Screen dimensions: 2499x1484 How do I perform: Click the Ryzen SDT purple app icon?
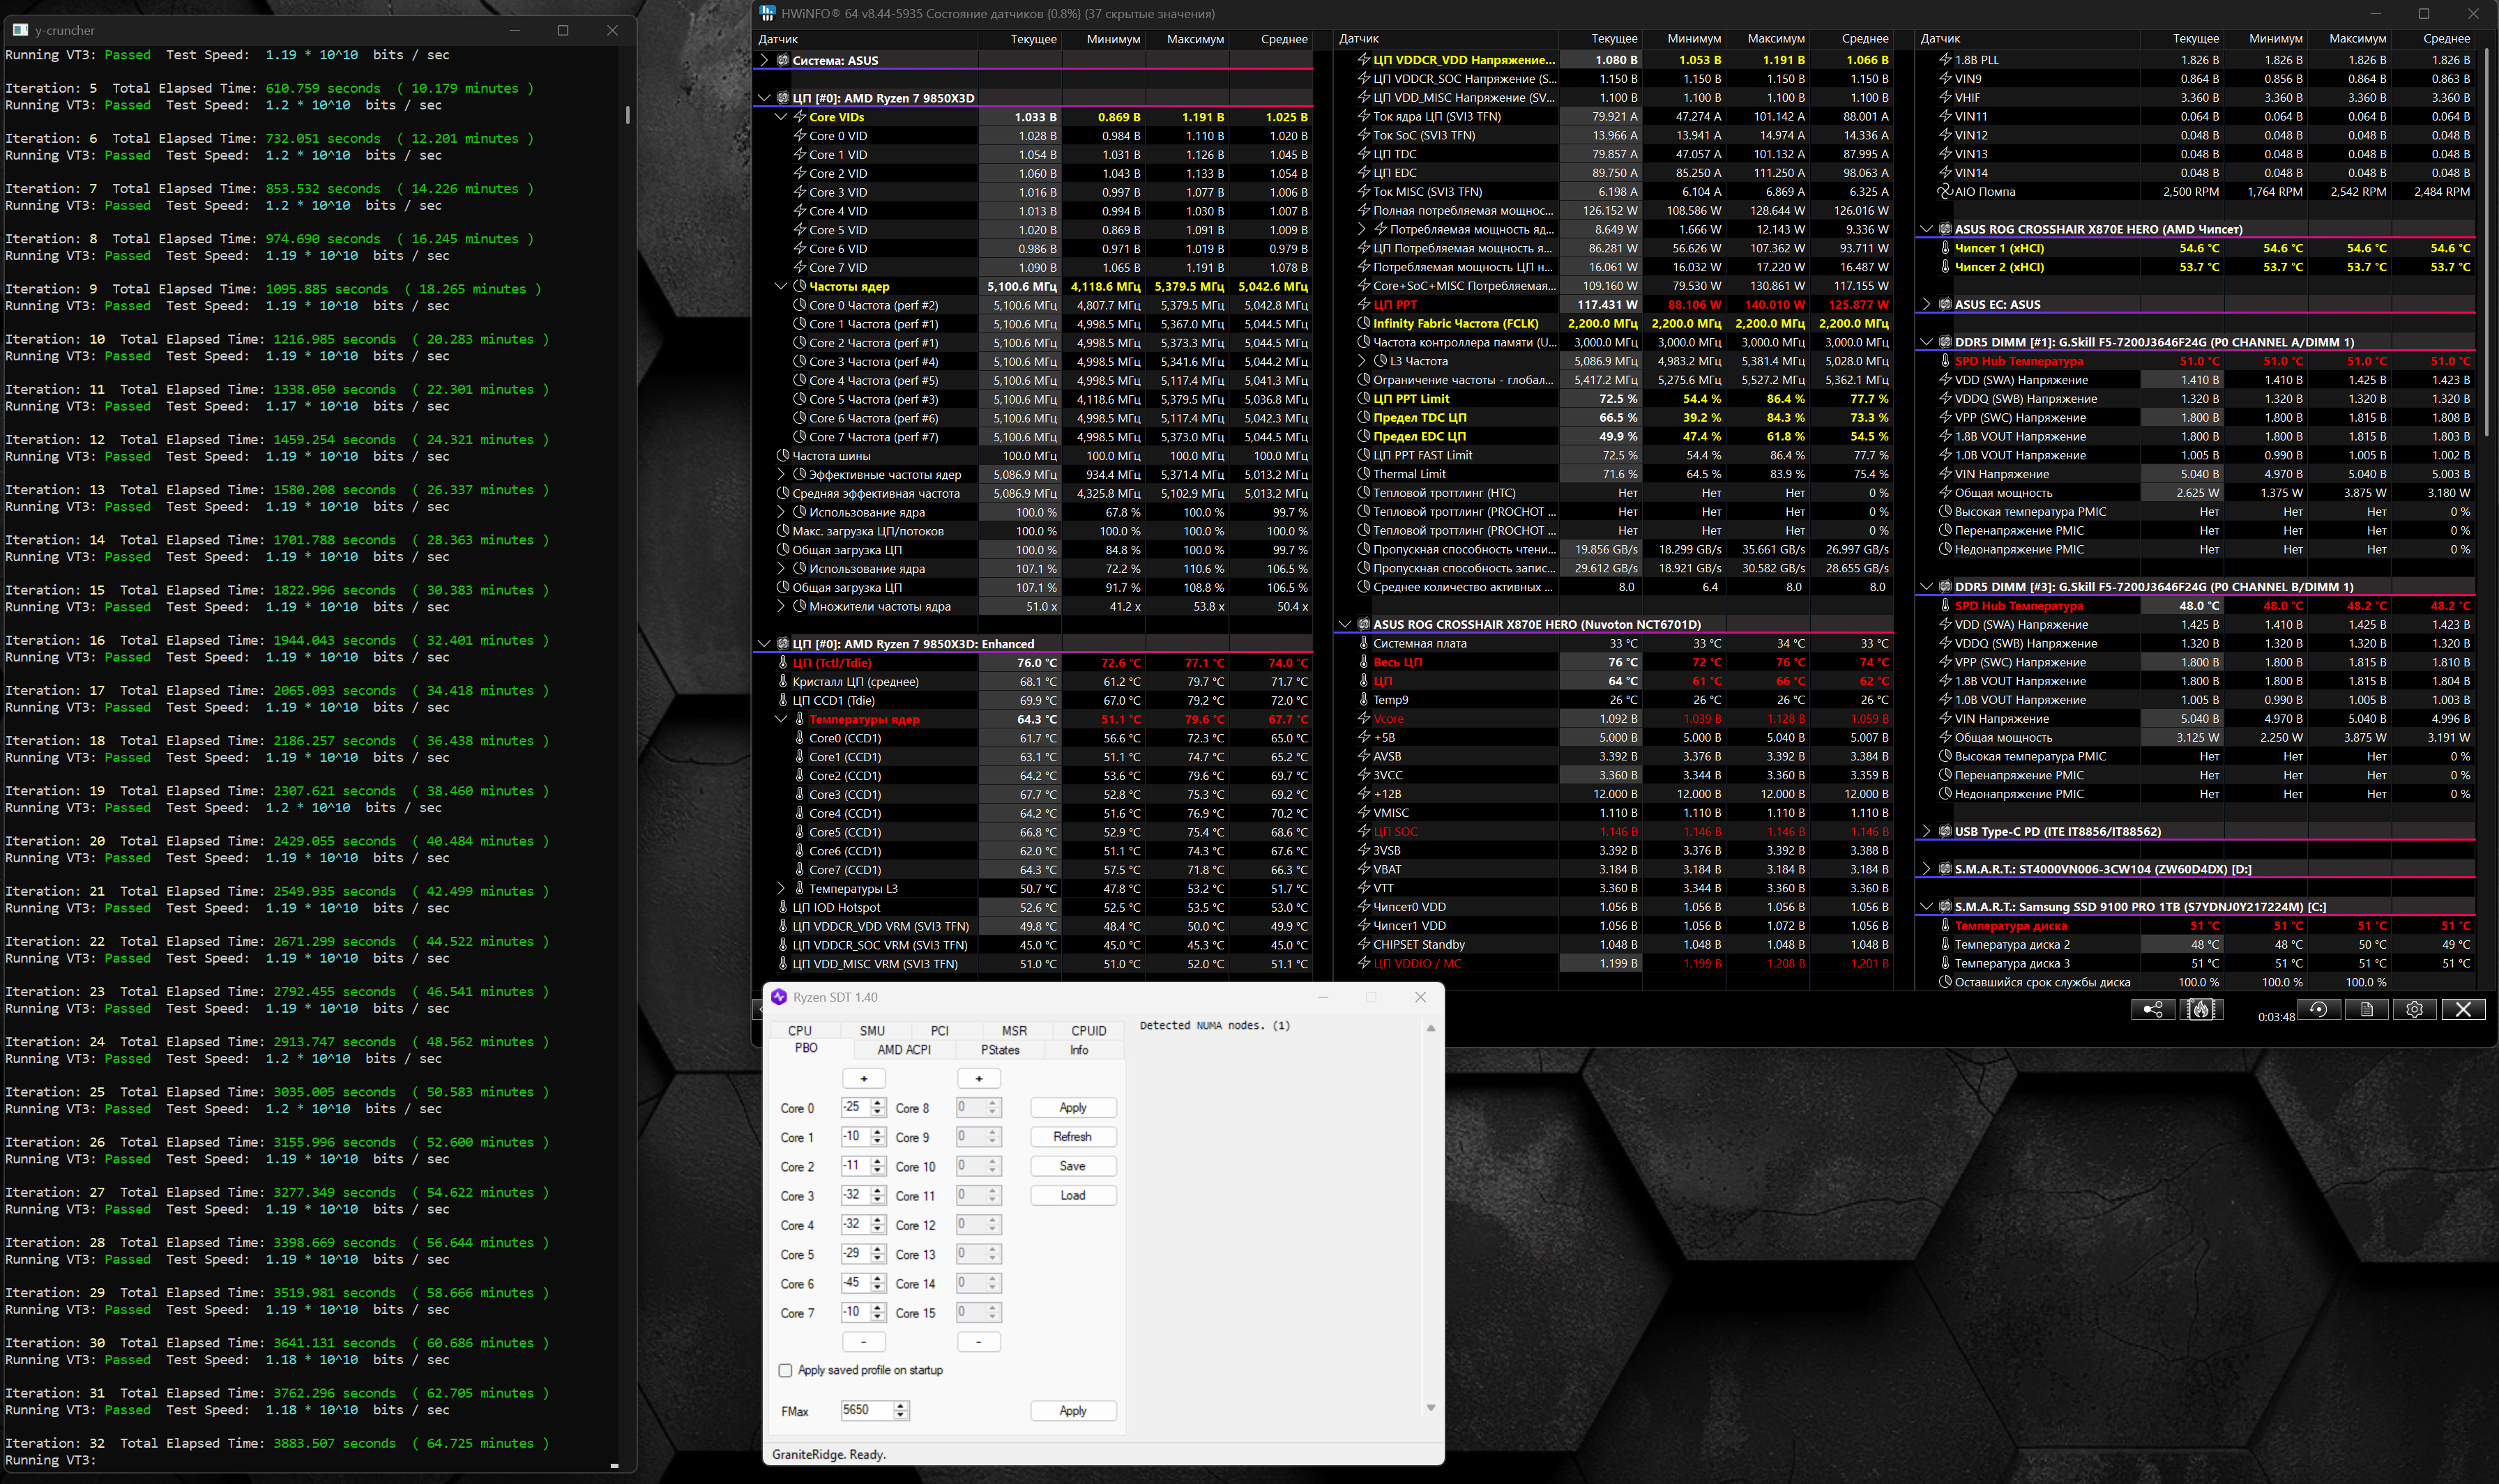[x=779, y=997]
